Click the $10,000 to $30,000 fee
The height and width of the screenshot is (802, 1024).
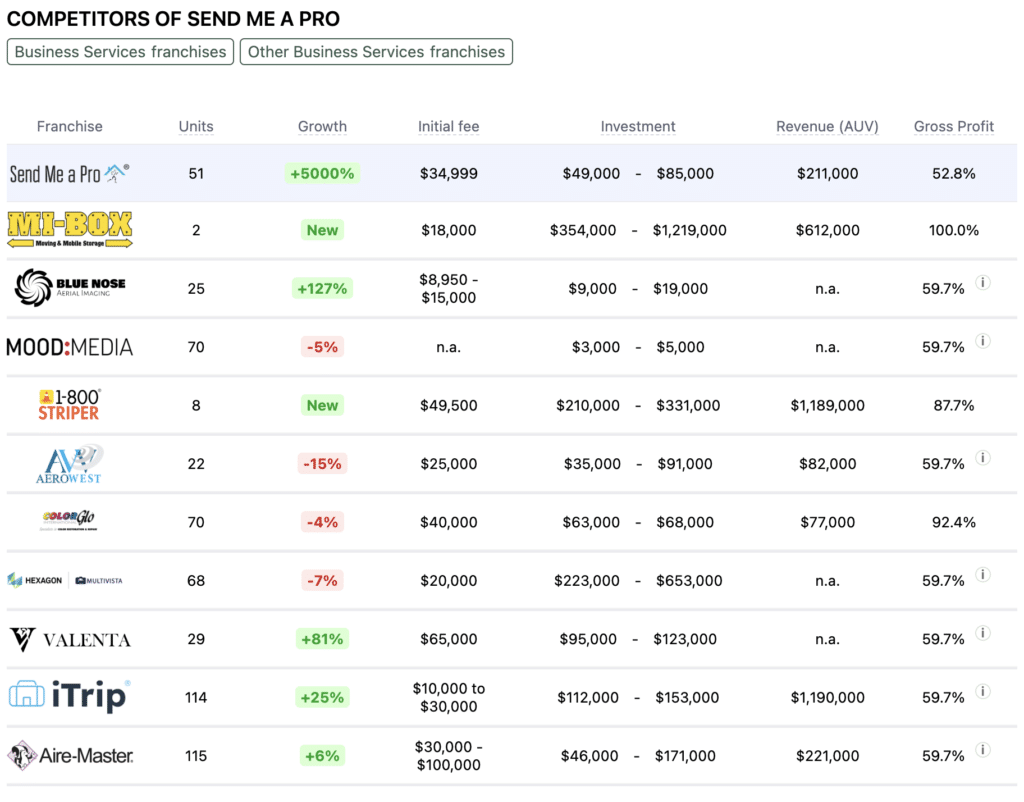pos(449,698)
